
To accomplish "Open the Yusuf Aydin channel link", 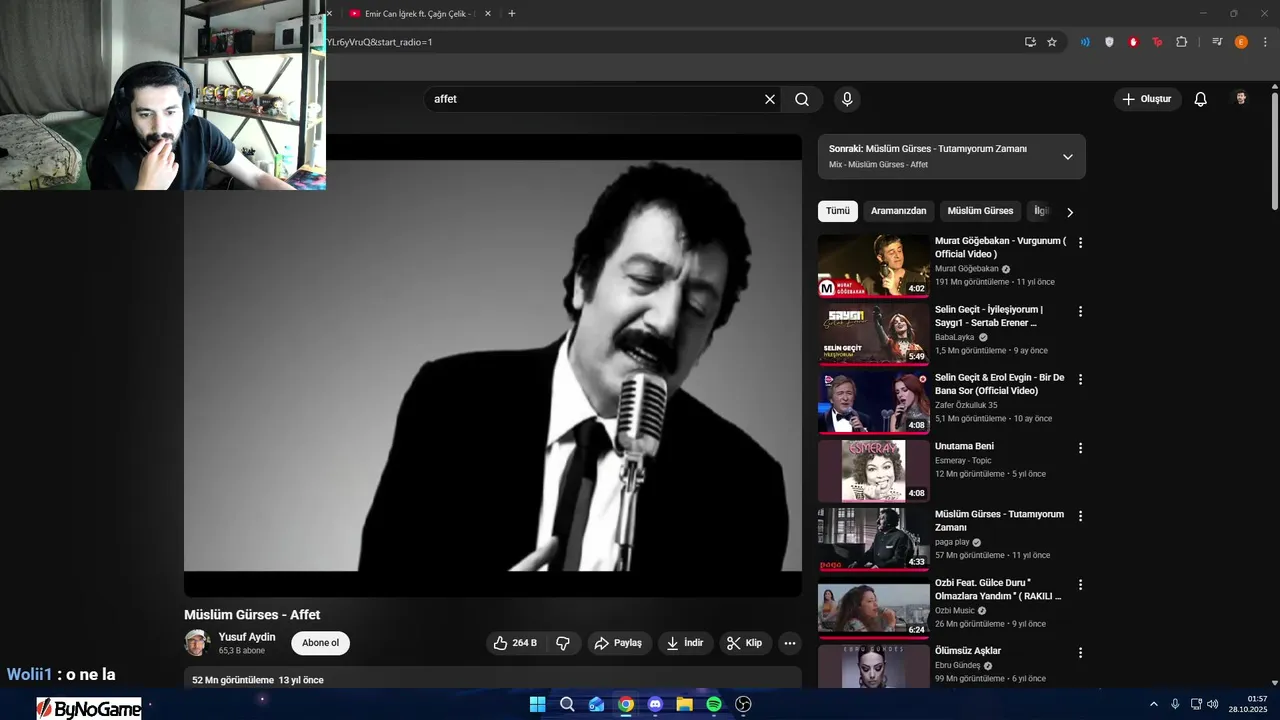I will click(x=247, y=637).
